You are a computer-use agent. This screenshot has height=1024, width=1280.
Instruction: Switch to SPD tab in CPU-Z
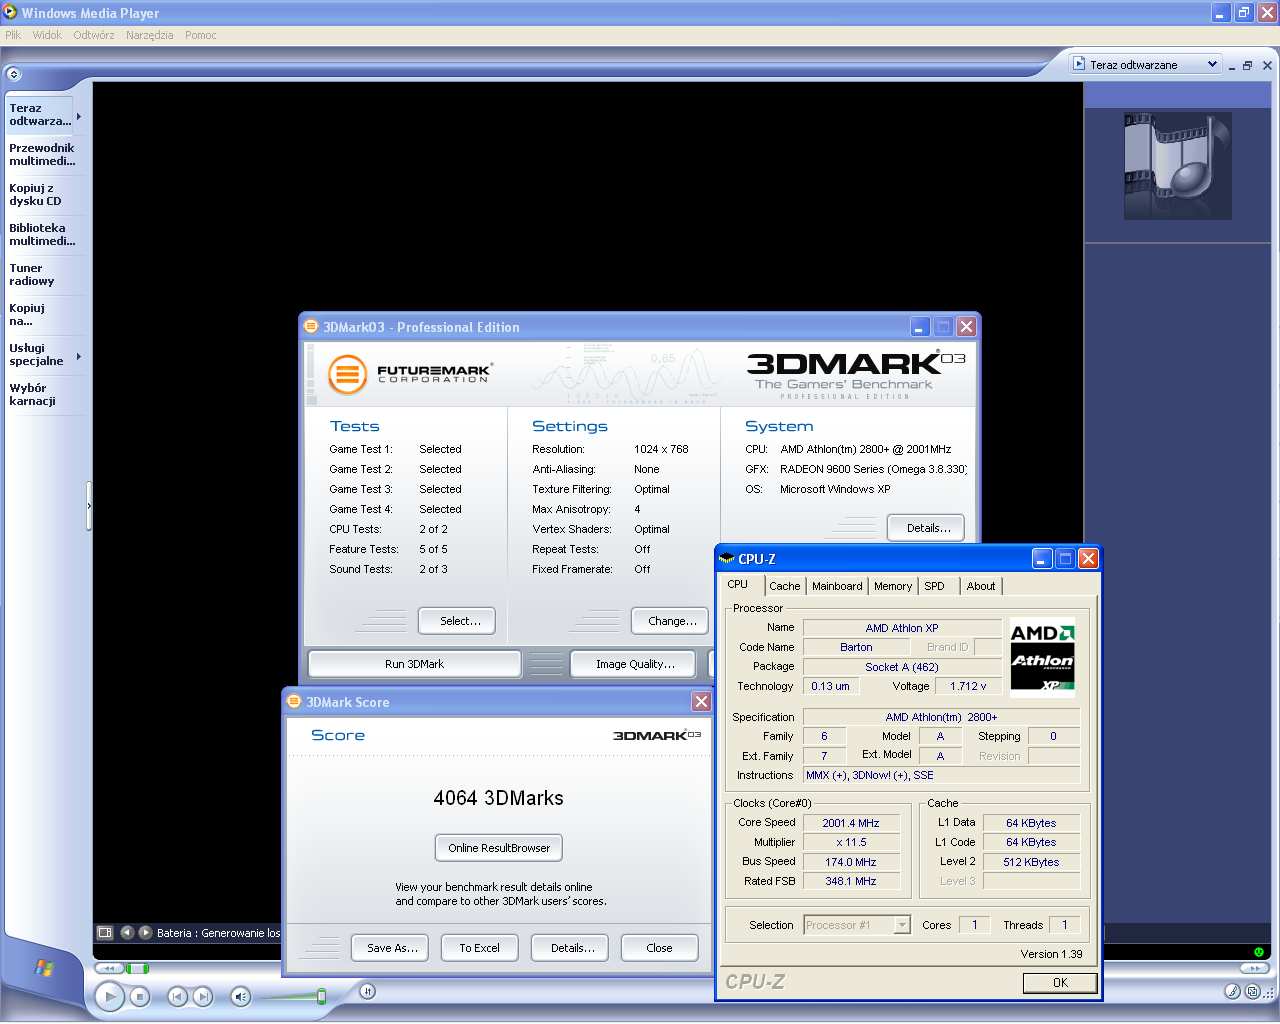tap(939, 586)
